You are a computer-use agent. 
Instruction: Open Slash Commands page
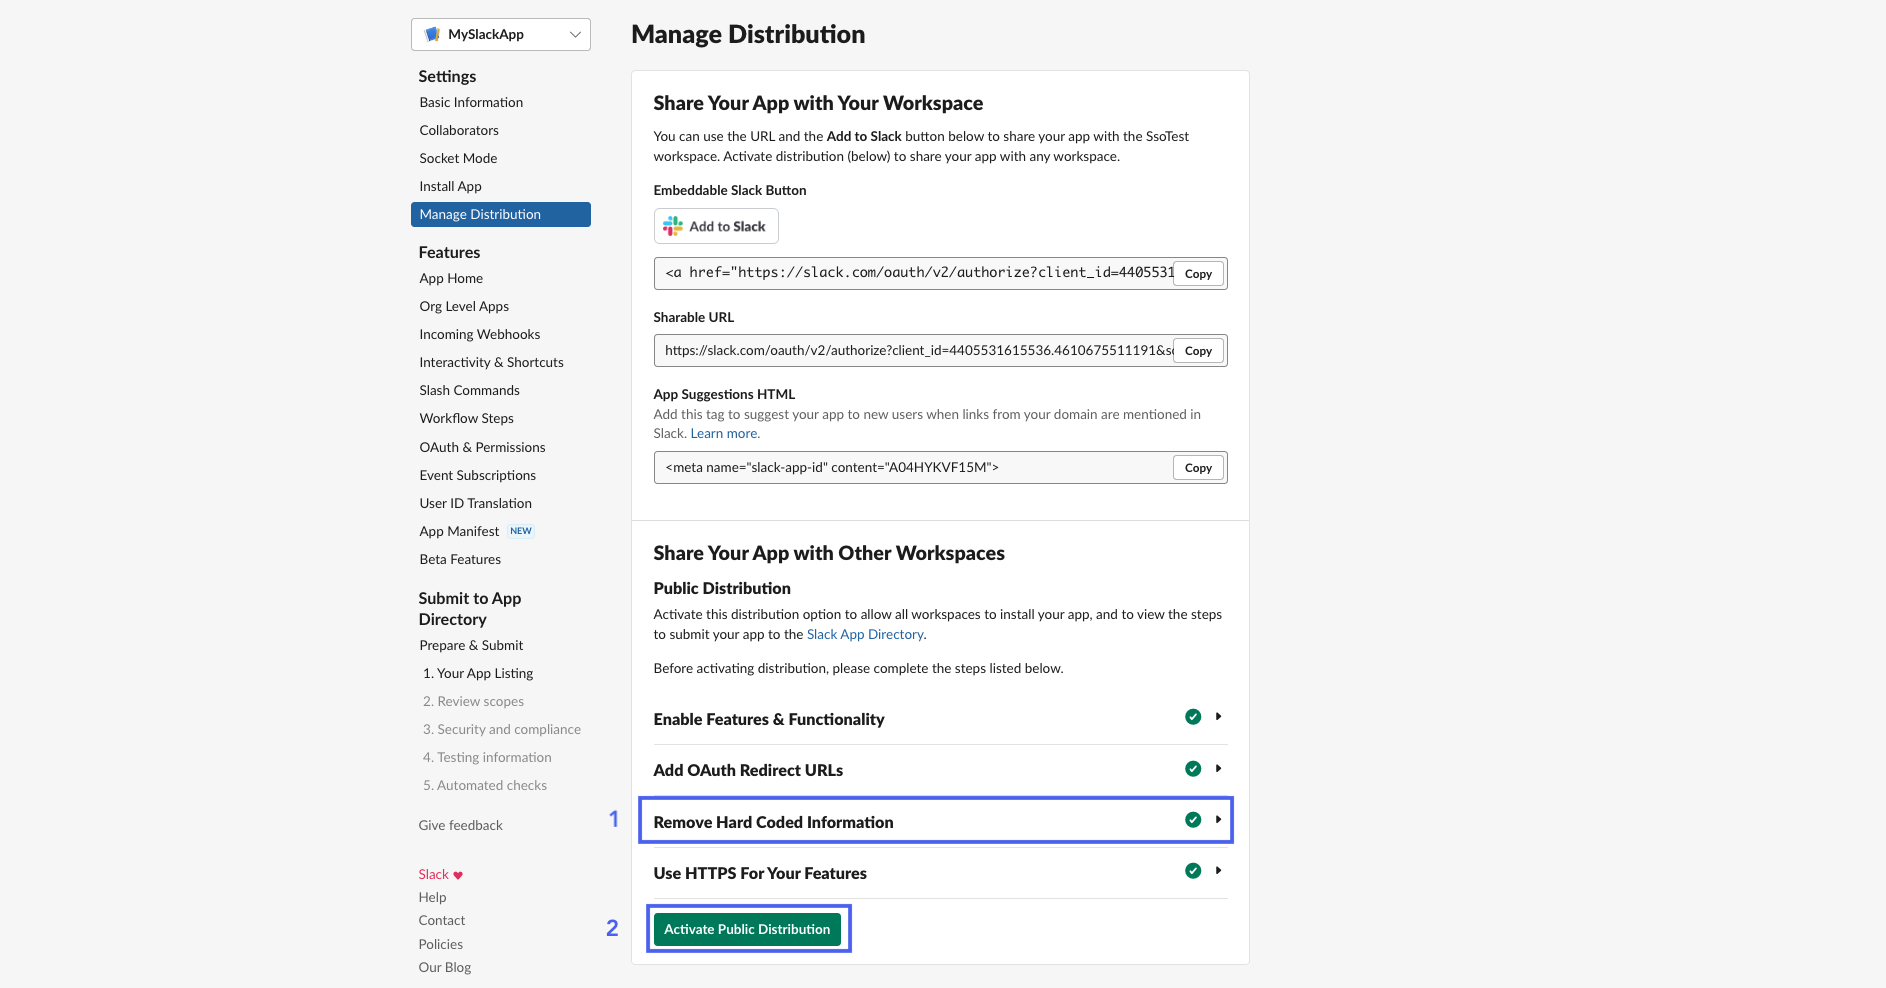click(469, 390)
